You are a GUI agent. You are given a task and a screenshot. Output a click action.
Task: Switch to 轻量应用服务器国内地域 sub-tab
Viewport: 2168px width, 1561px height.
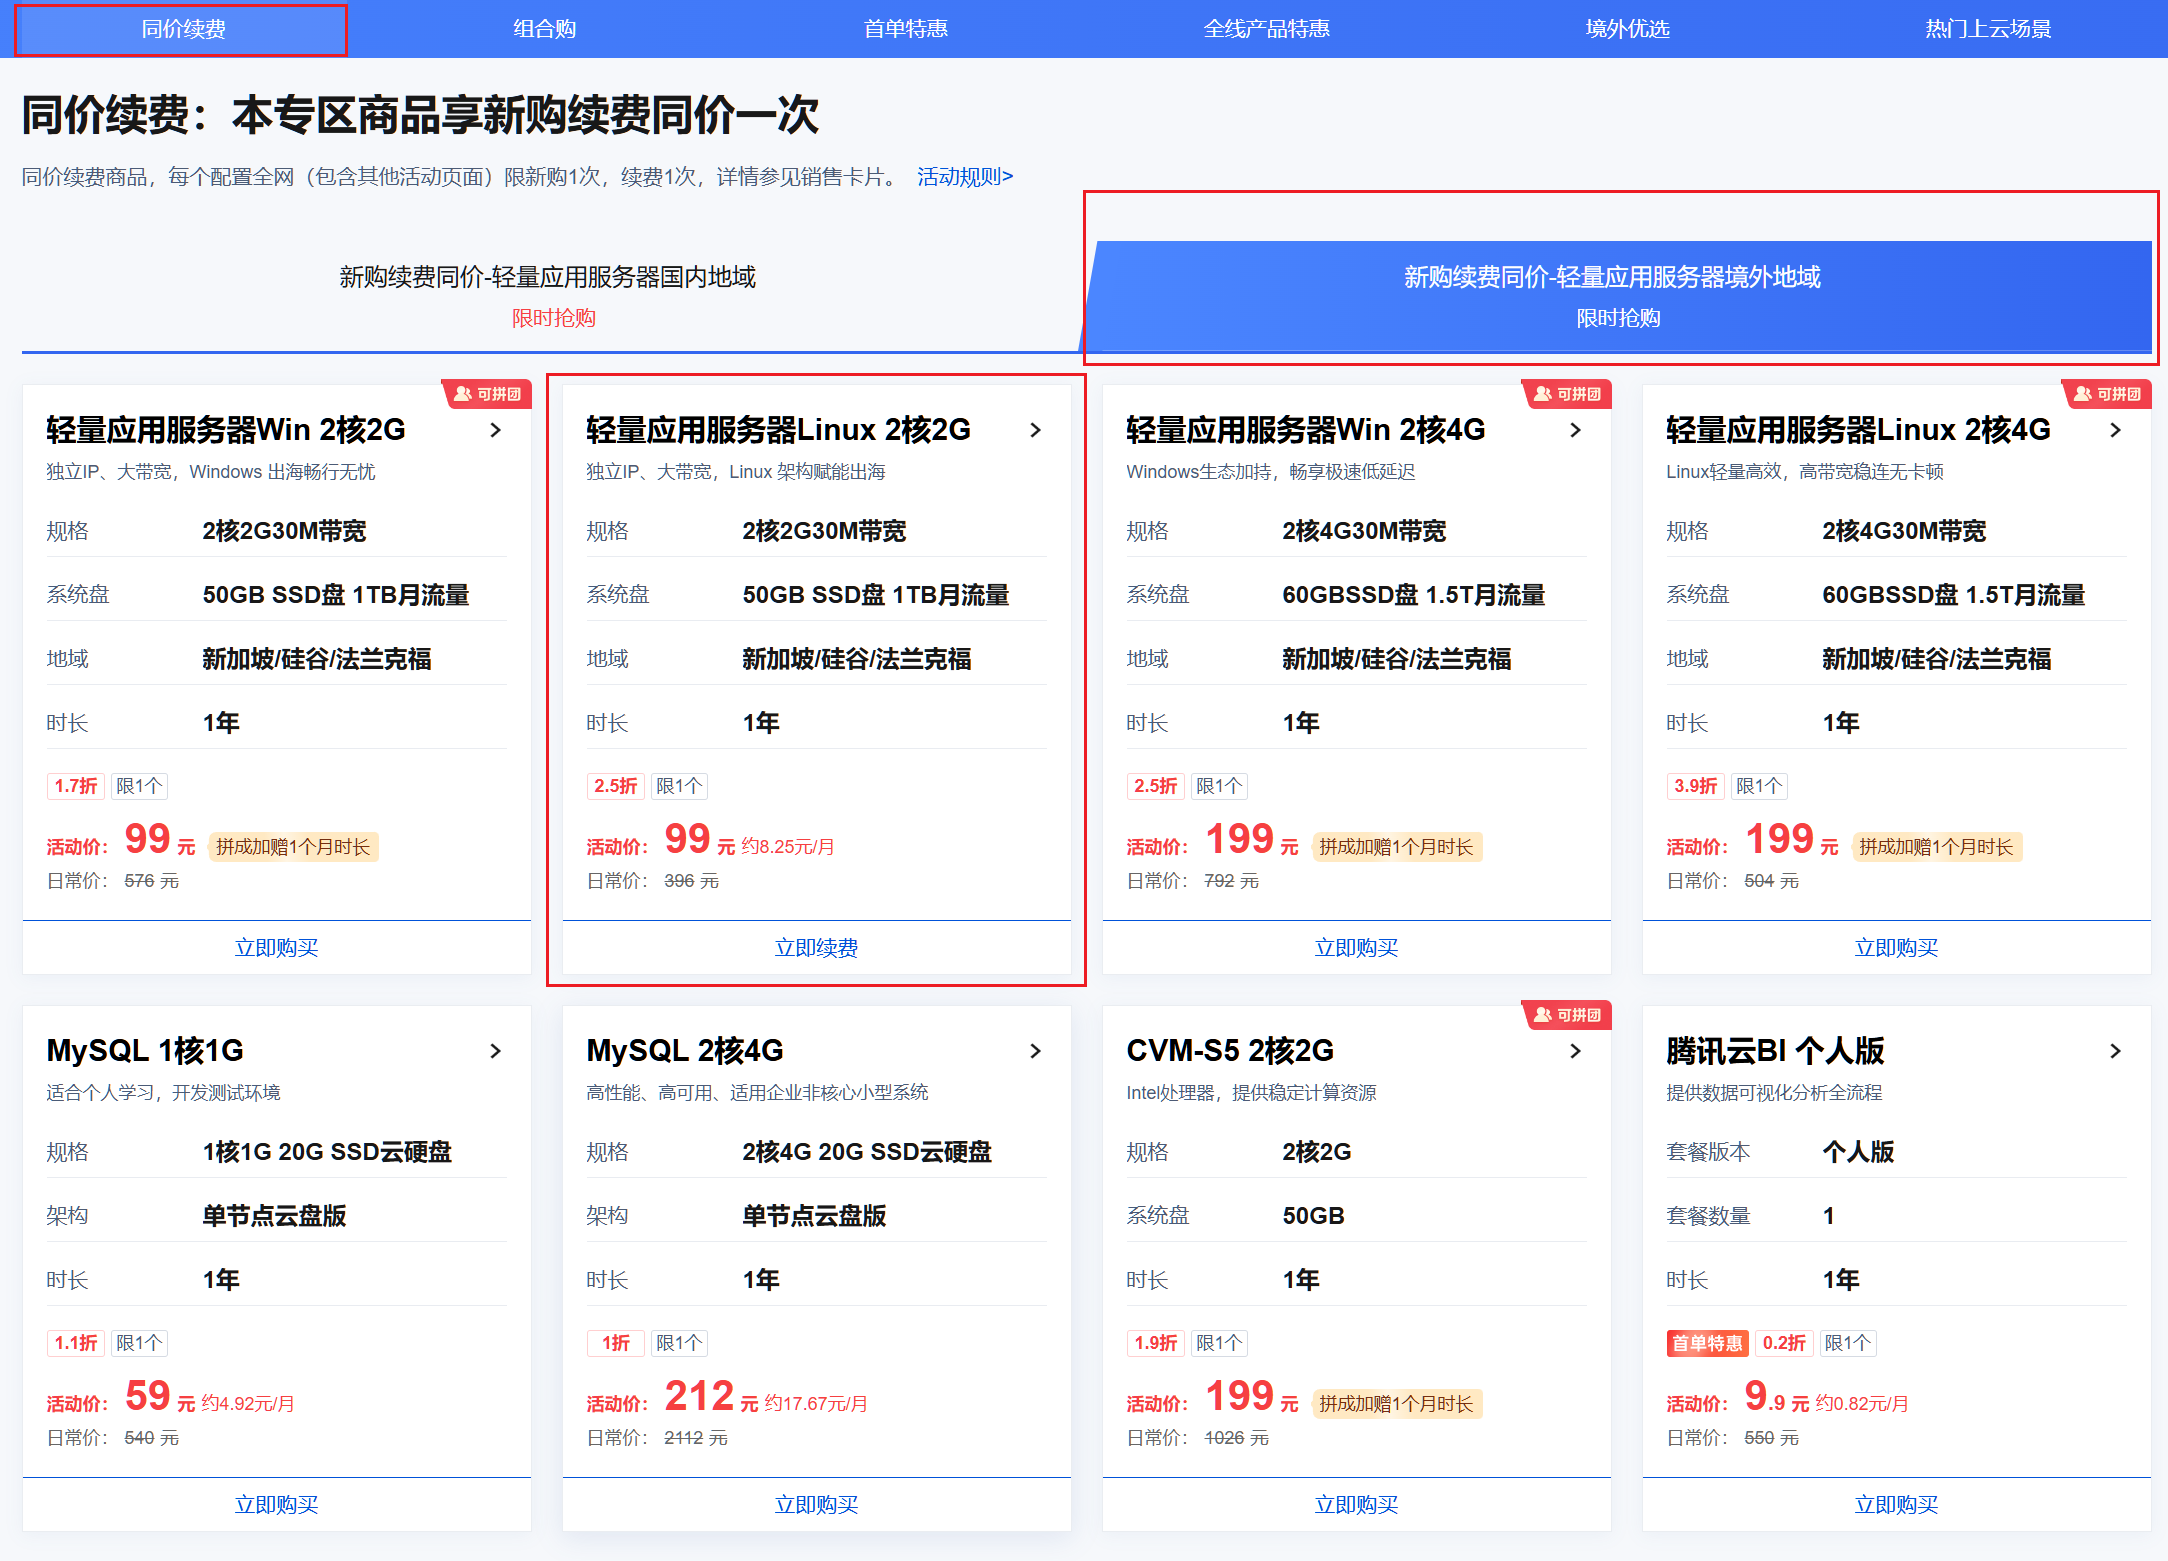coord(548,296)
